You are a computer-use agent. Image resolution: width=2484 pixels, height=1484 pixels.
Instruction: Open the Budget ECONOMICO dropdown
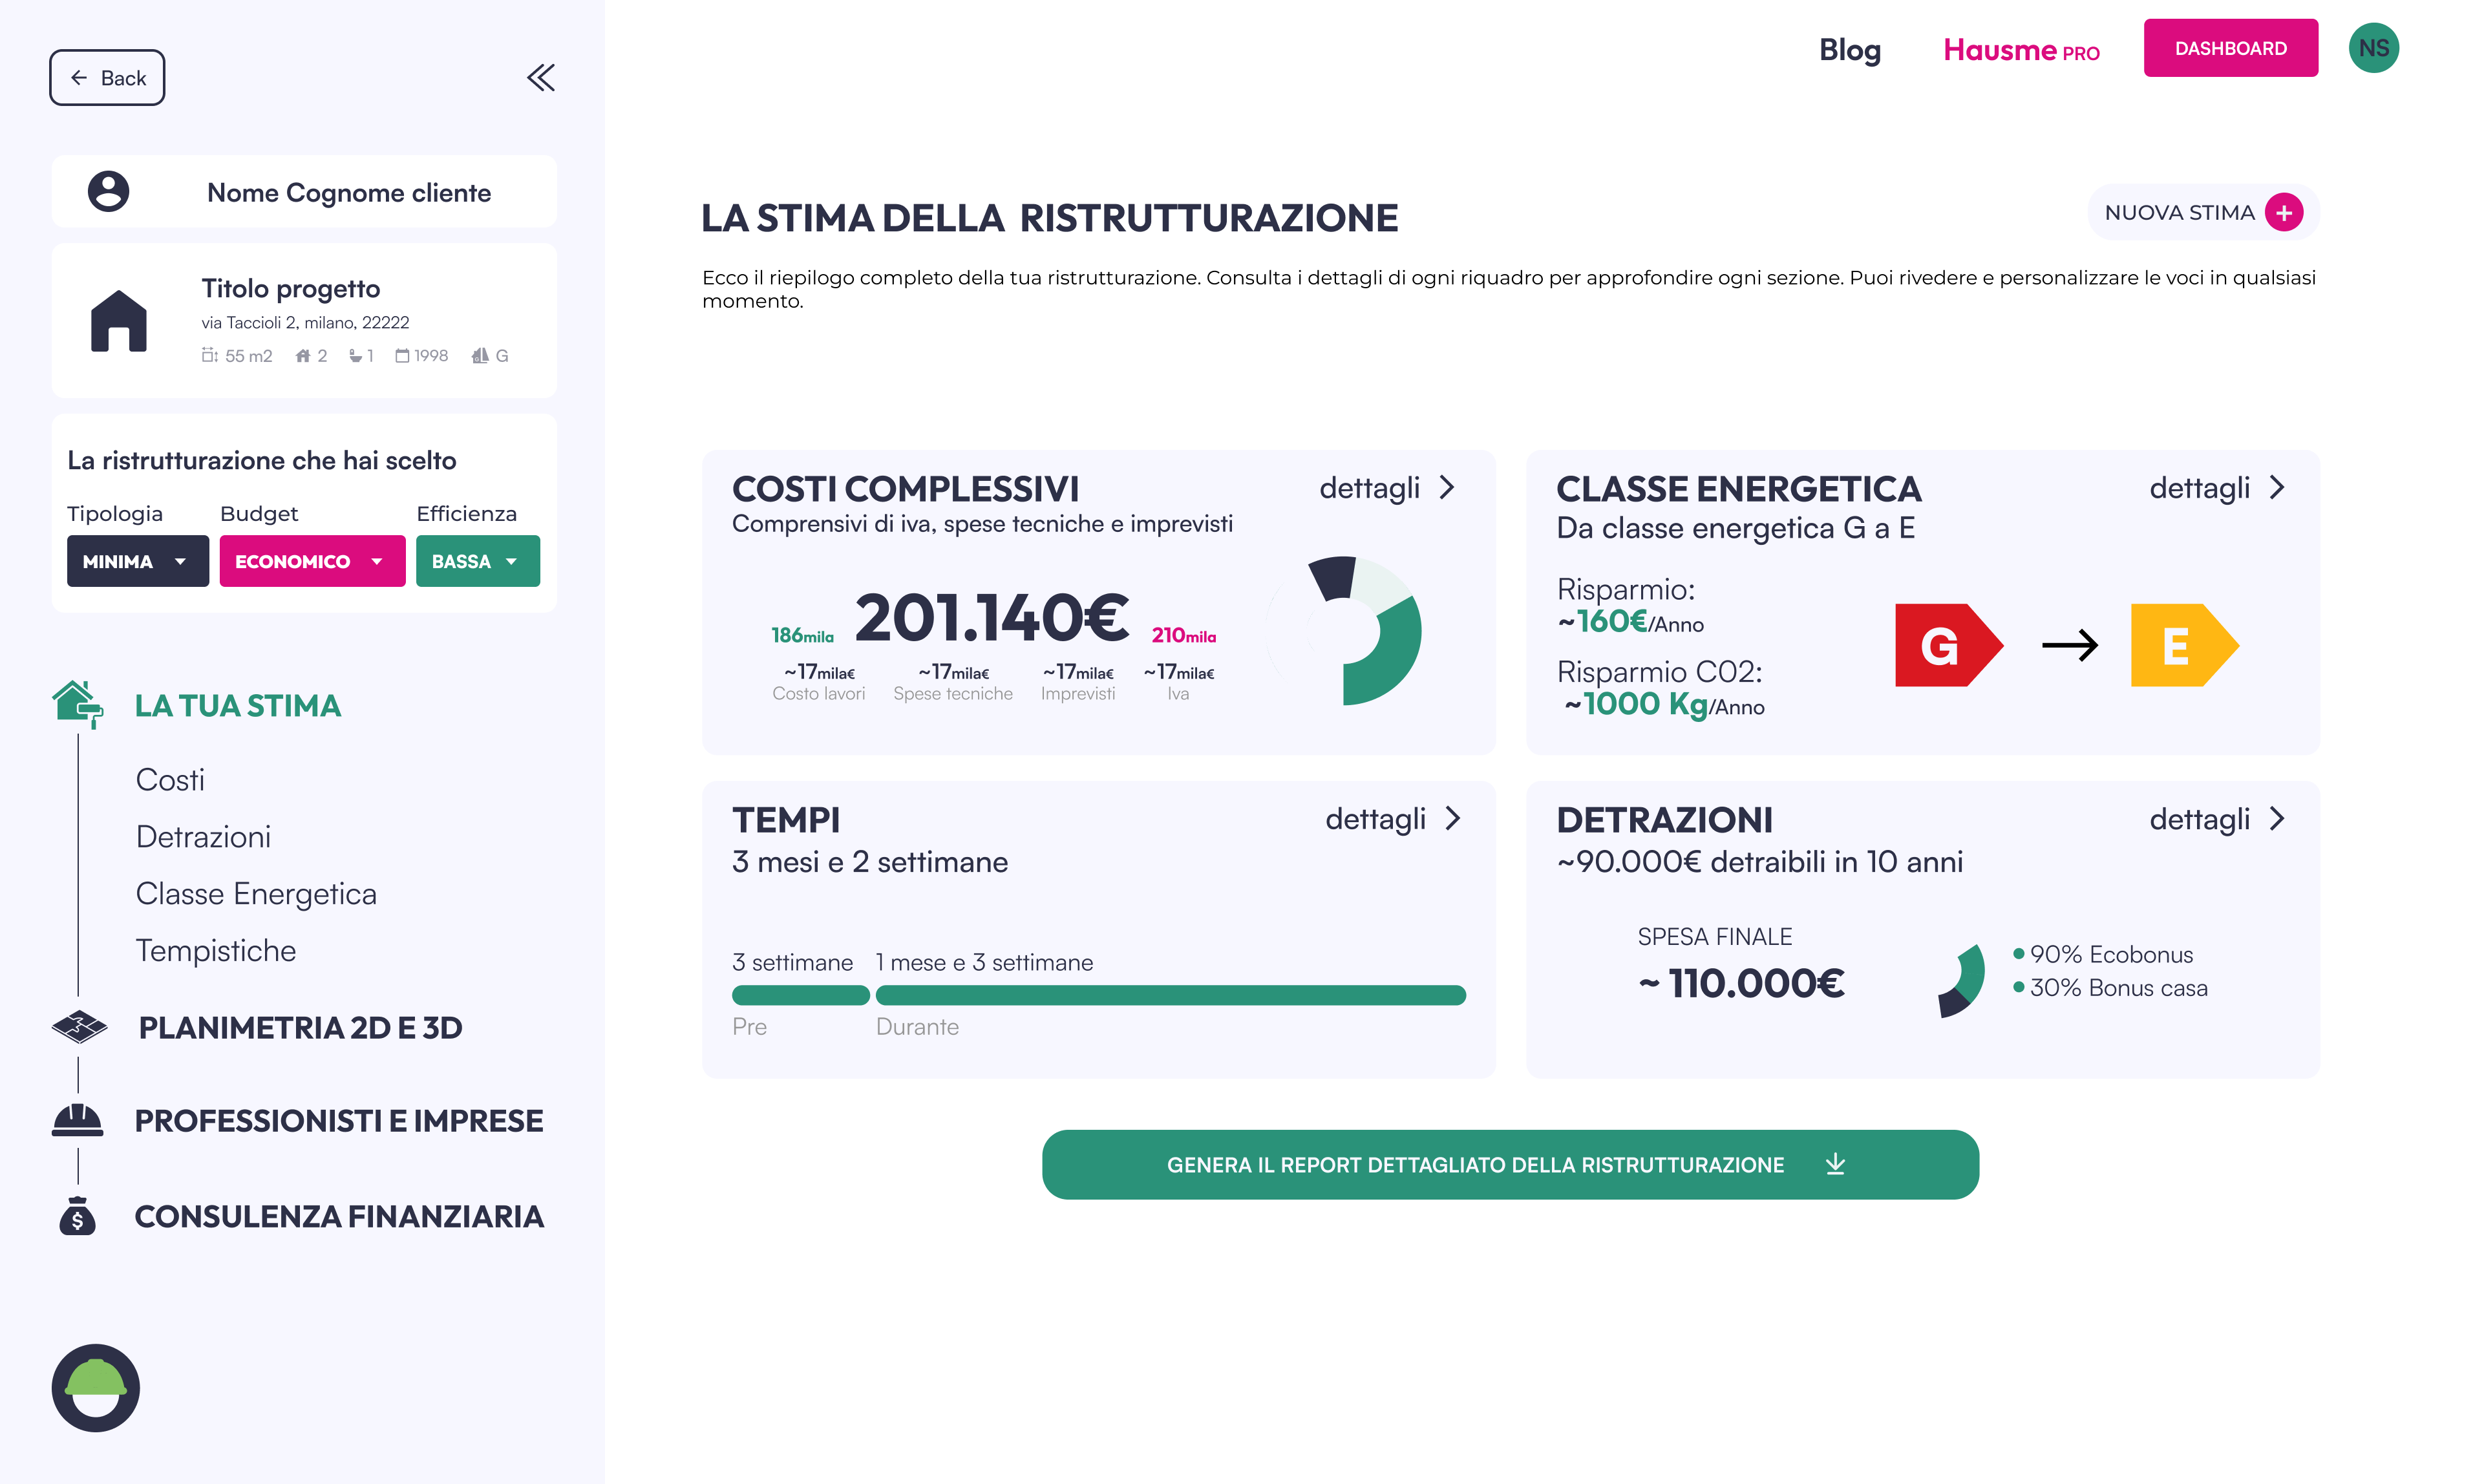(312, 561)
